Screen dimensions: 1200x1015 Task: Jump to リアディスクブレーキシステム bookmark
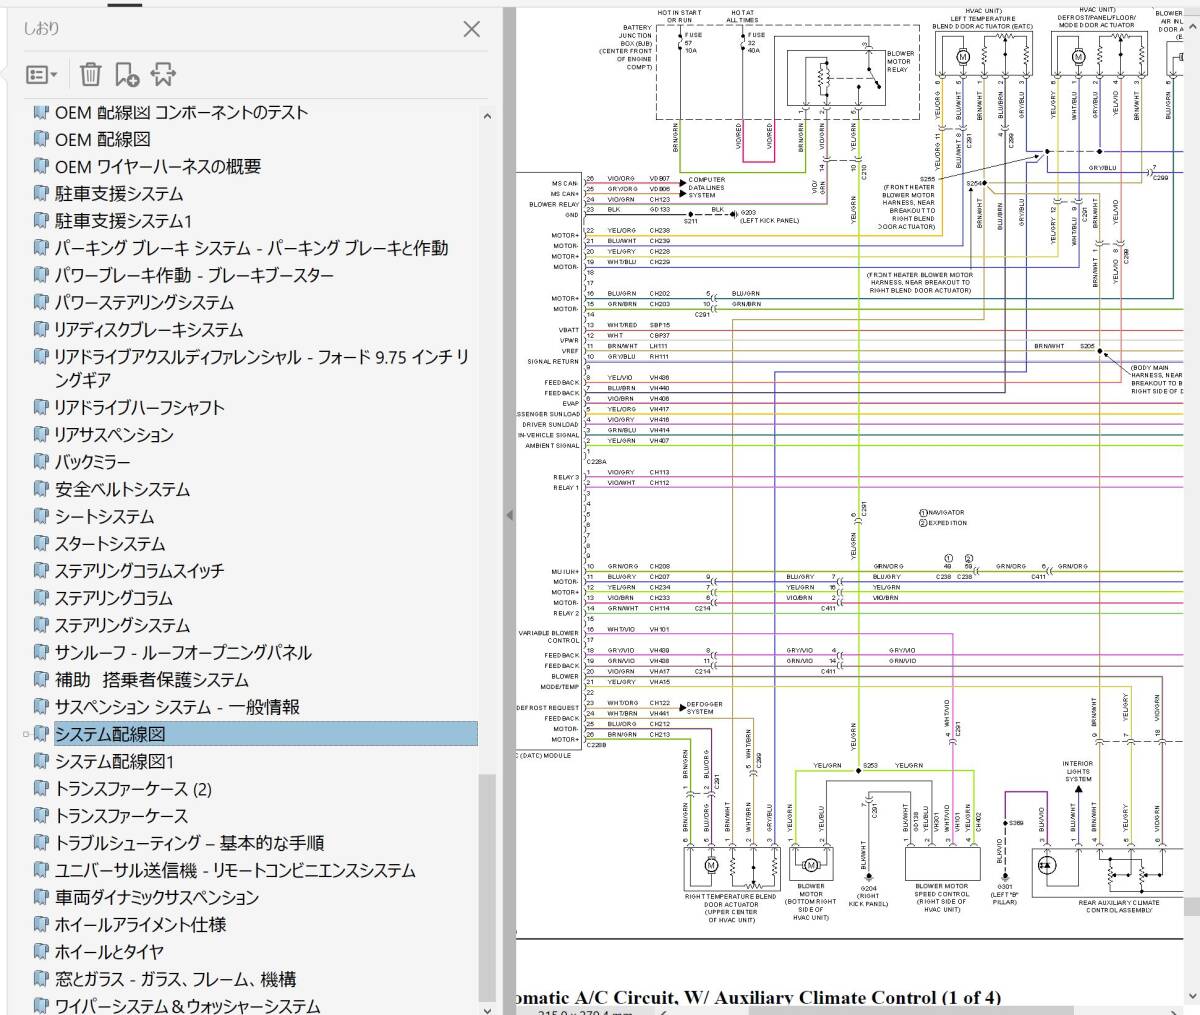pyautogui.click(x=148, y=329)
